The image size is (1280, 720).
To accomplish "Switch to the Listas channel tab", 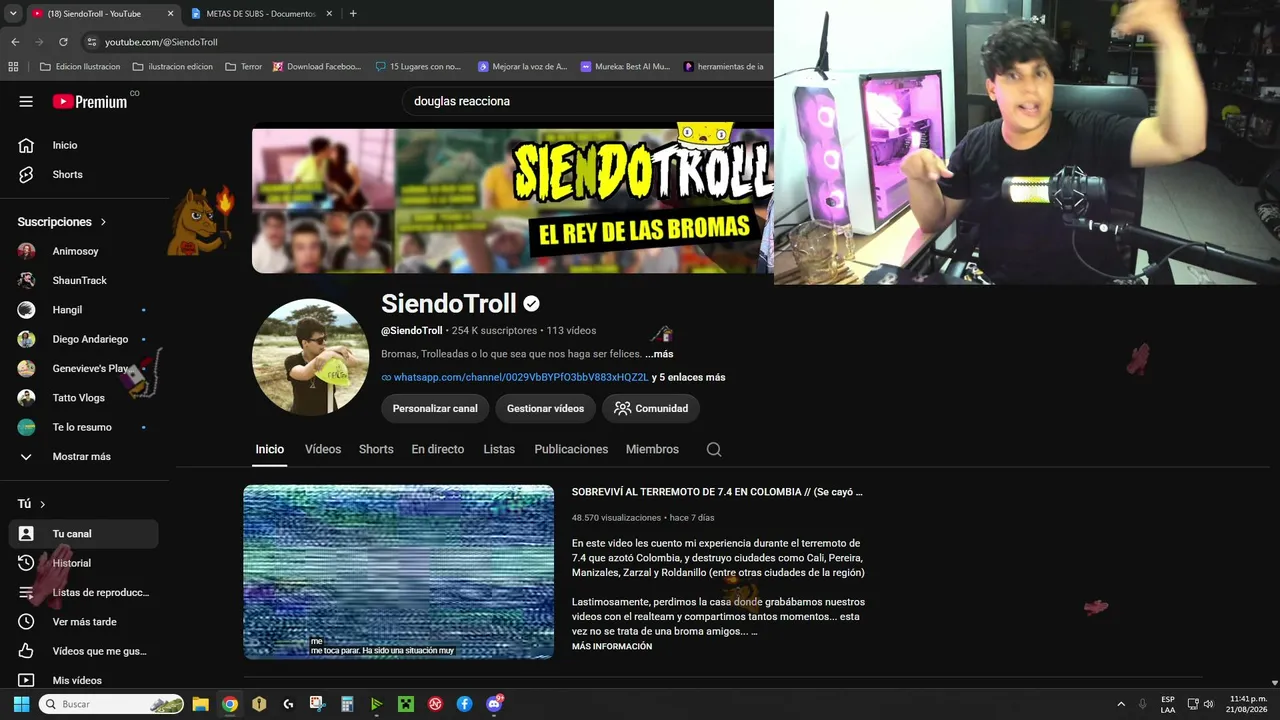I will 499,449.
